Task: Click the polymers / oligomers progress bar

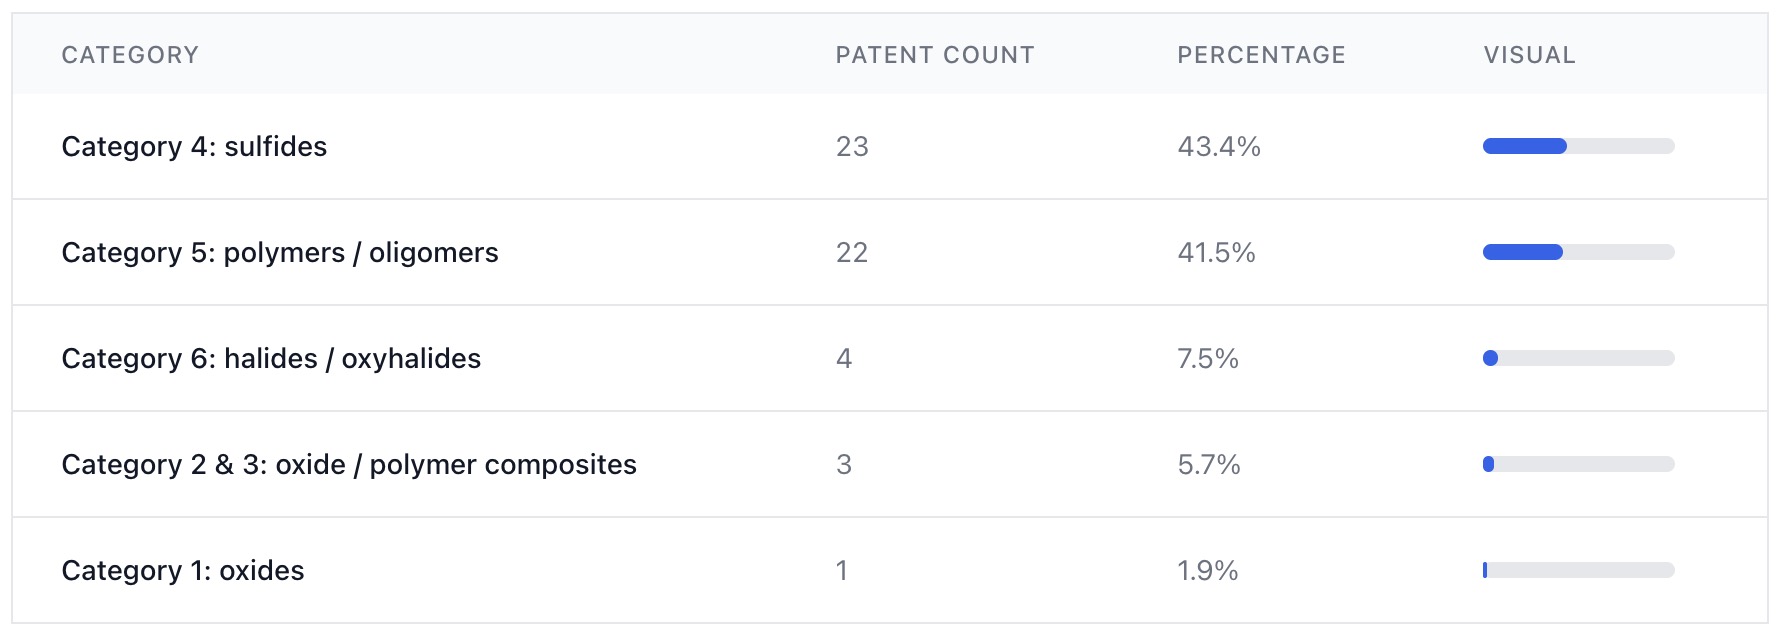Action: 1578,253
